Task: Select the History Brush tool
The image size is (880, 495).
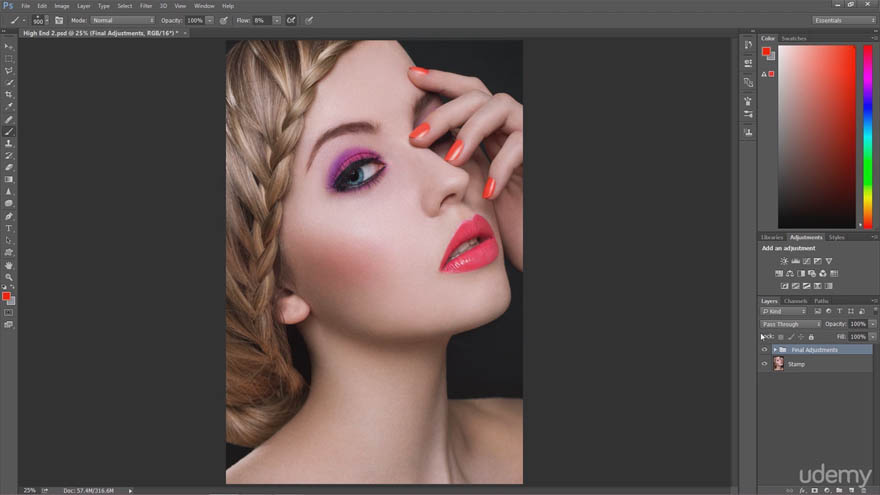Action: pyautogui.click(x=8, y=155)
